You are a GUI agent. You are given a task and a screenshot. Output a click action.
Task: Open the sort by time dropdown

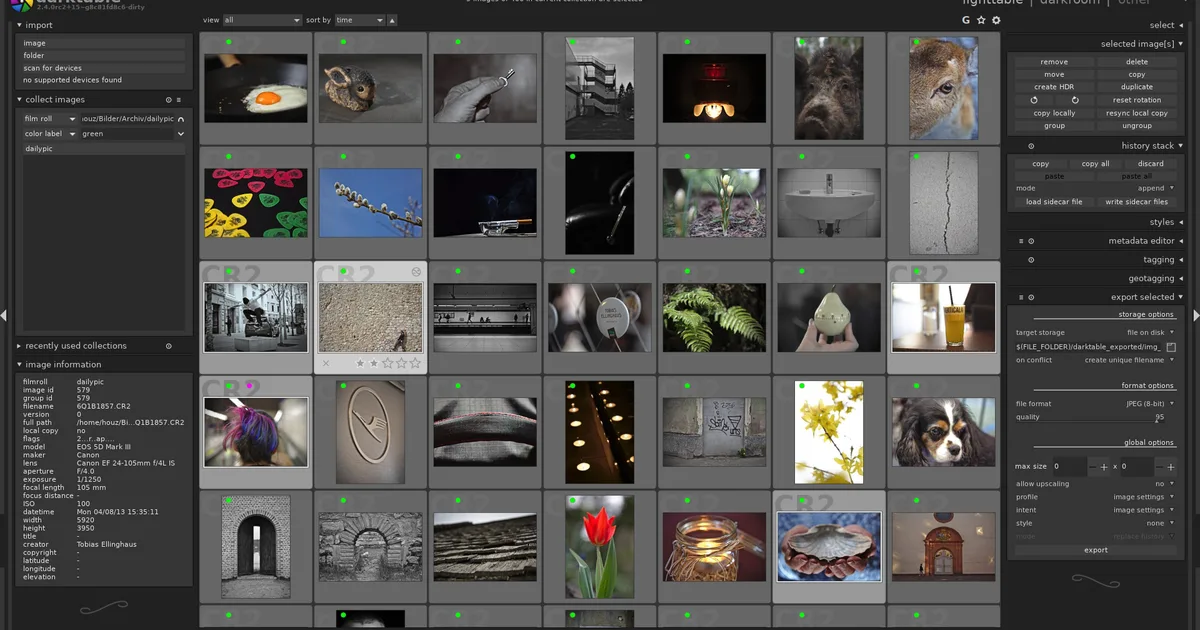click(359, 20)
